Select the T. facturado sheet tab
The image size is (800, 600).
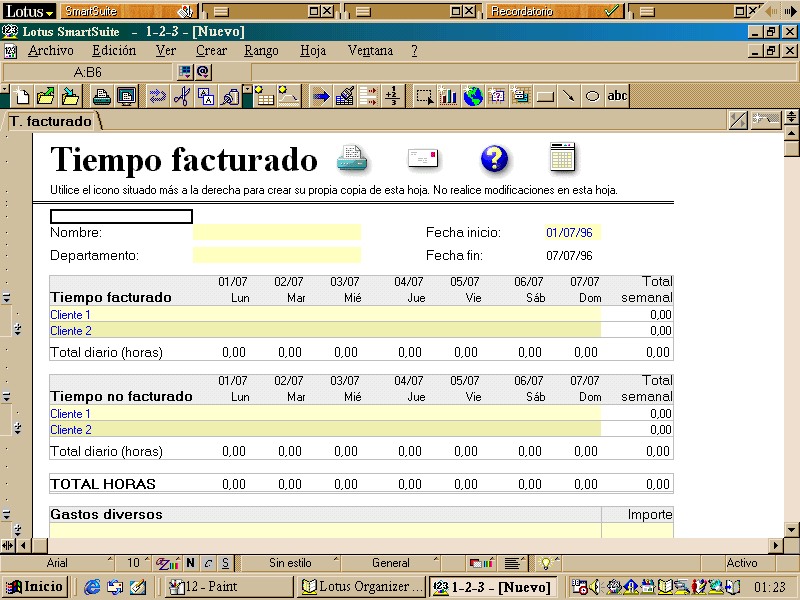pyautogui.click(x=51, y=121)
